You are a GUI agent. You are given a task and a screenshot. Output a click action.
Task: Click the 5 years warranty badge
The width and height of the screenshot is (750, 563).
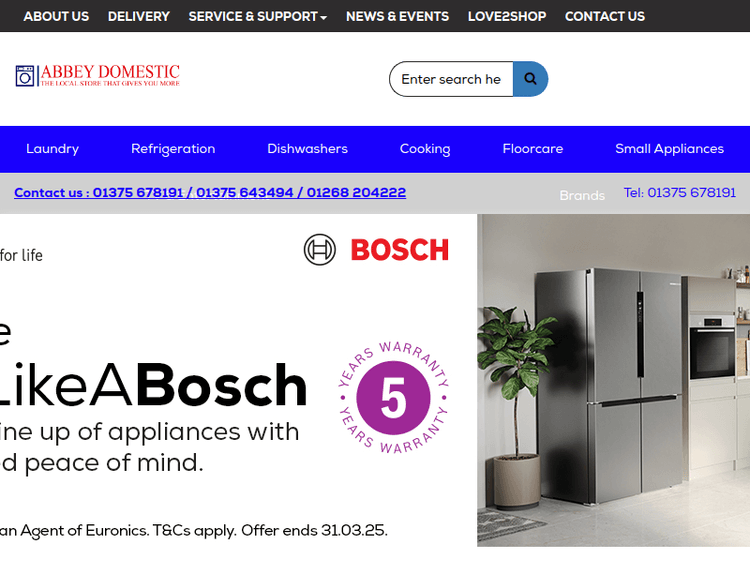coord(393,397)
